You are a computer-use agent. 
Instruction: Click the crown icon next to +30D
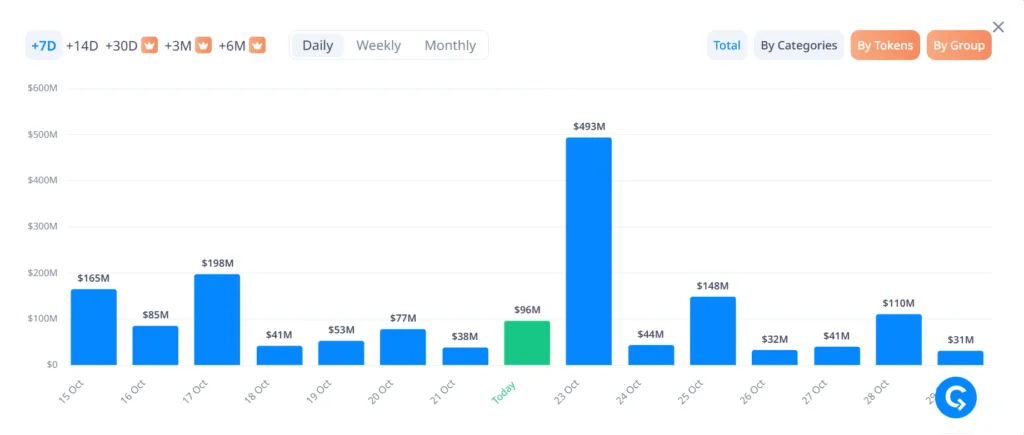click(x=150, y=45)
